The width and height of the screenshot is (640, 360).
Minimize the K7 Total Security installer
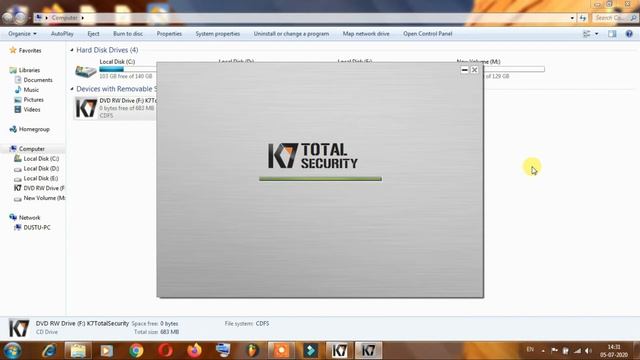464,70
